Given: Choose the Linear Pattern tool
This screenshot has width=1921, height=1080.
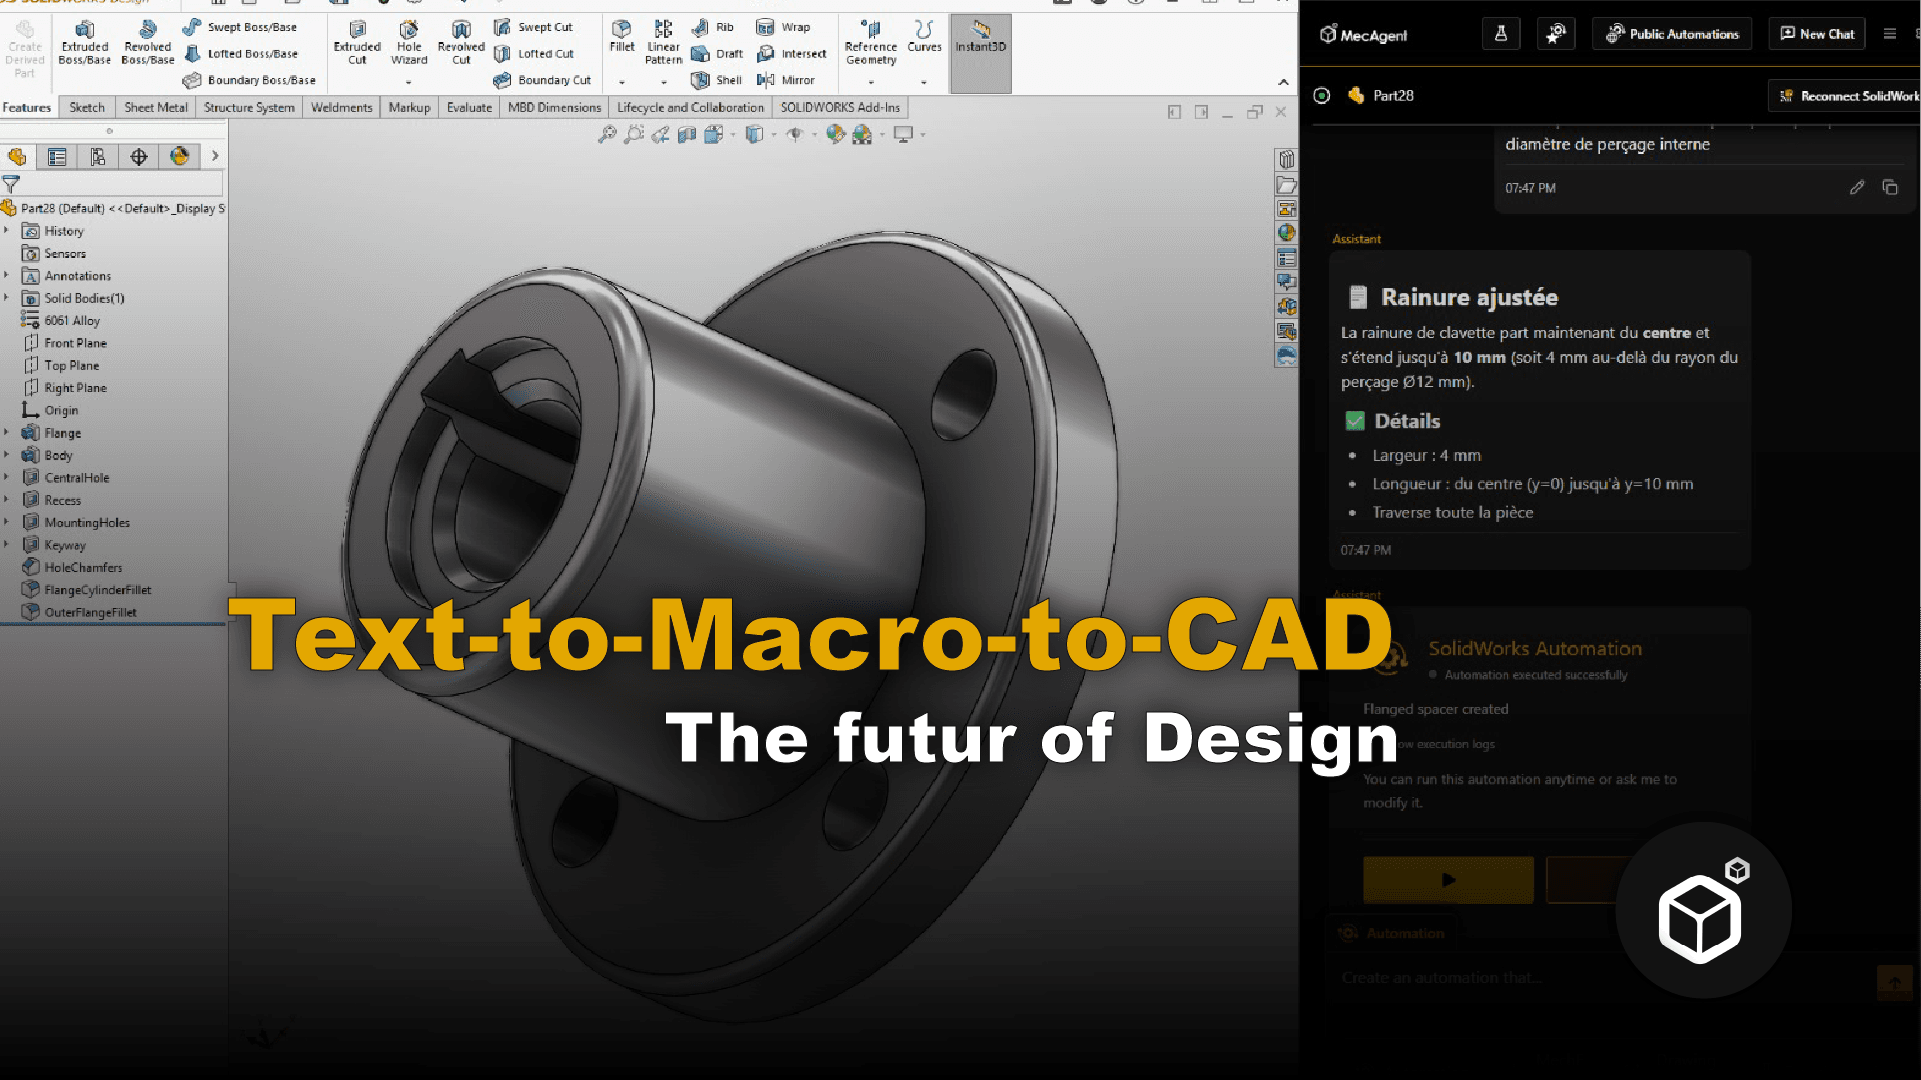Looking at the screenshot, I should (663, 42).
